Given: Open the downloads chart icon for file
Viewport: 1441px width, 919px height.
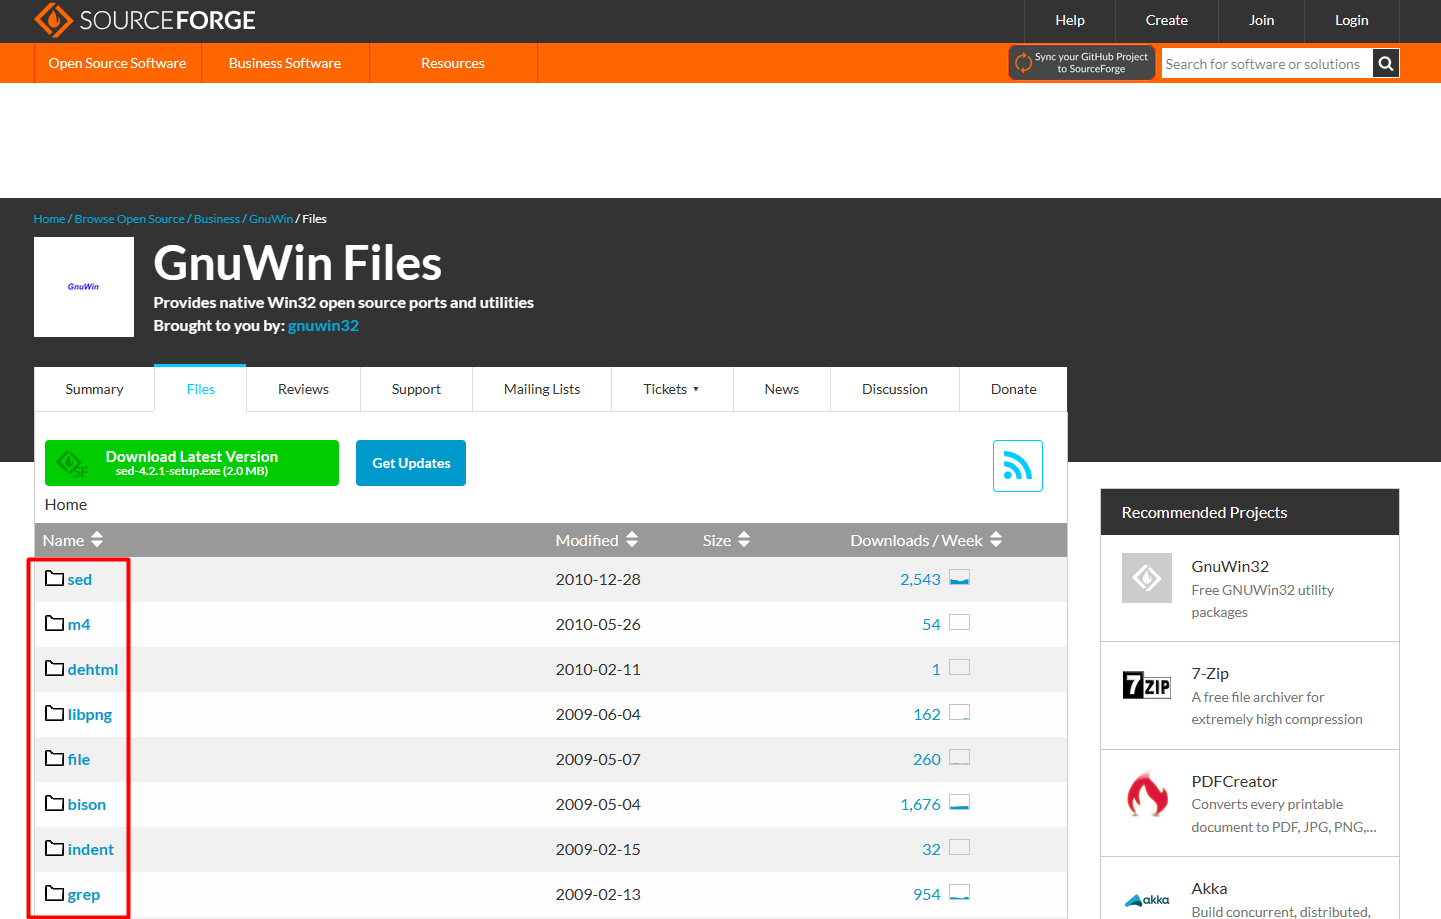Looking at the screenshot, I should point(959,758).
